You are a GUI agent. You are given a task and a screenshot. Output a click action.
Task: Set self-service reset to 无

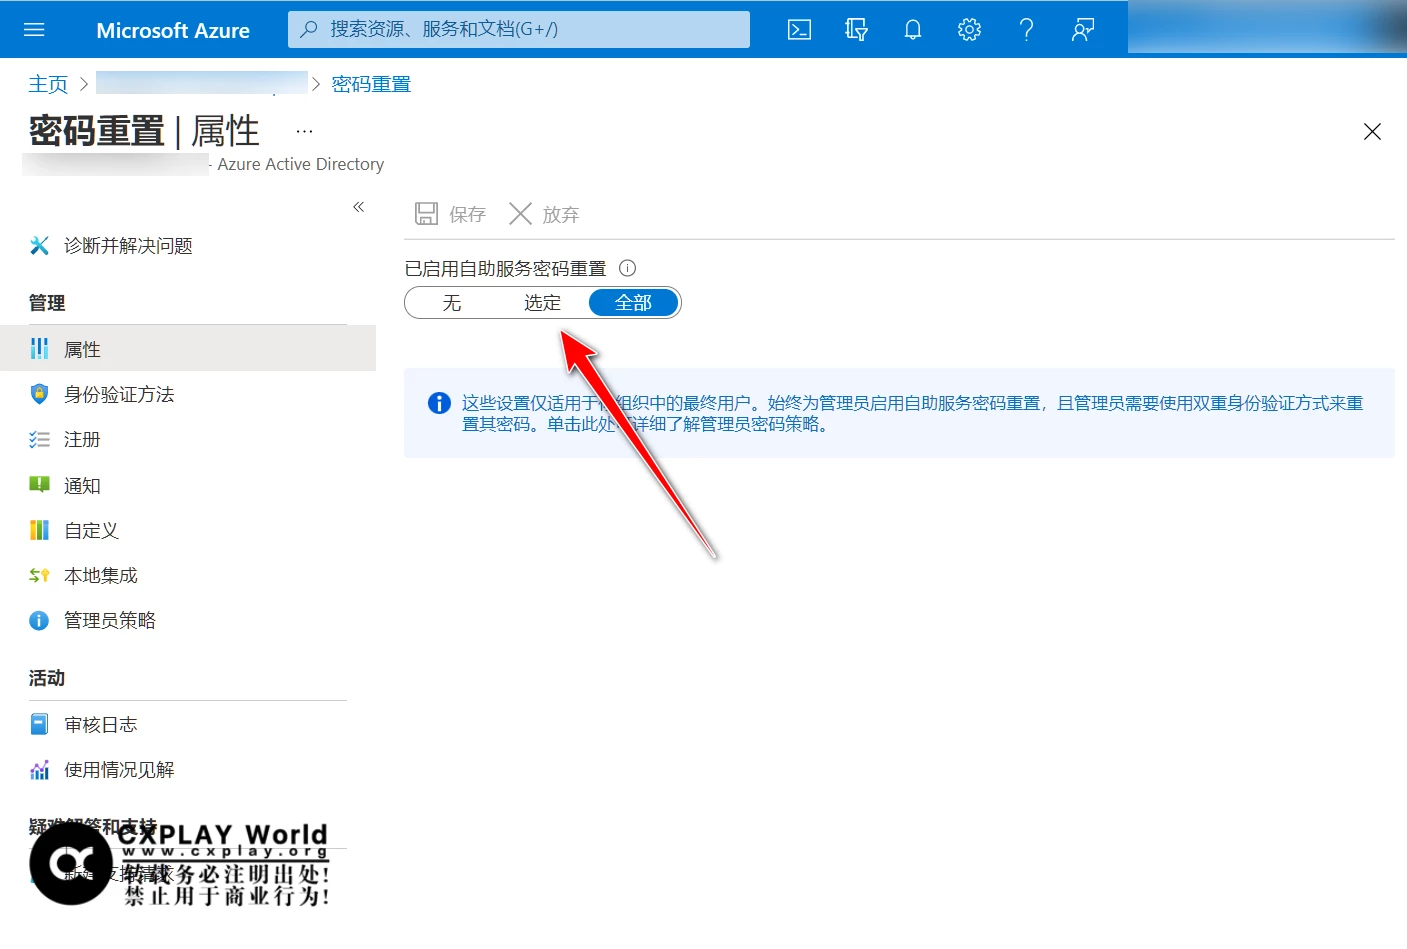click(x=452, y=303)
